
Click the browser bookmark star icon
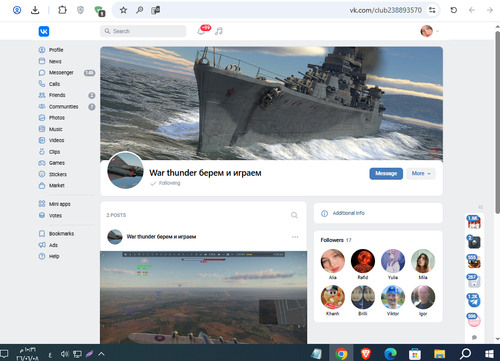tap(123, 10)
